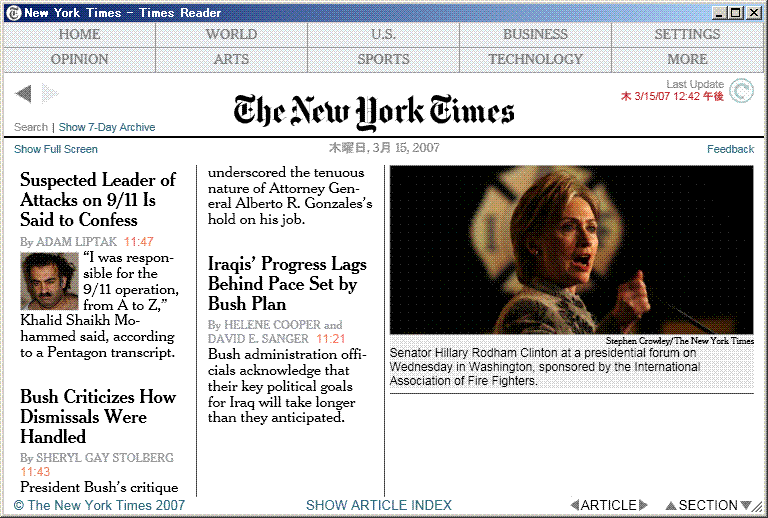Click the 11:21 article timestamp
The width and height of the screenshot is (768, 518).
pos(331,339)
